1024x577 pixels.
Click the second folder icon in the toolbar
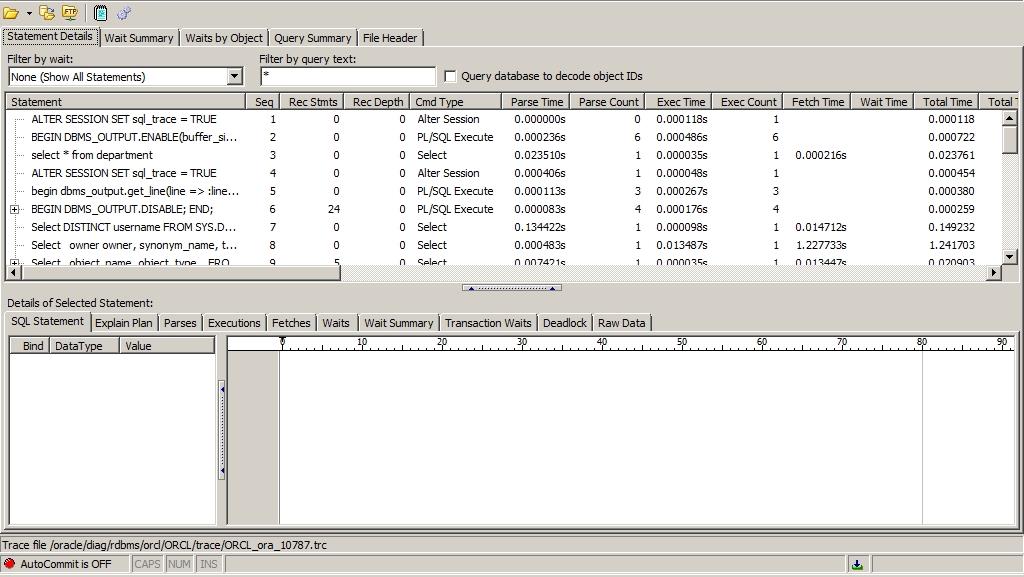click(47, 13)
